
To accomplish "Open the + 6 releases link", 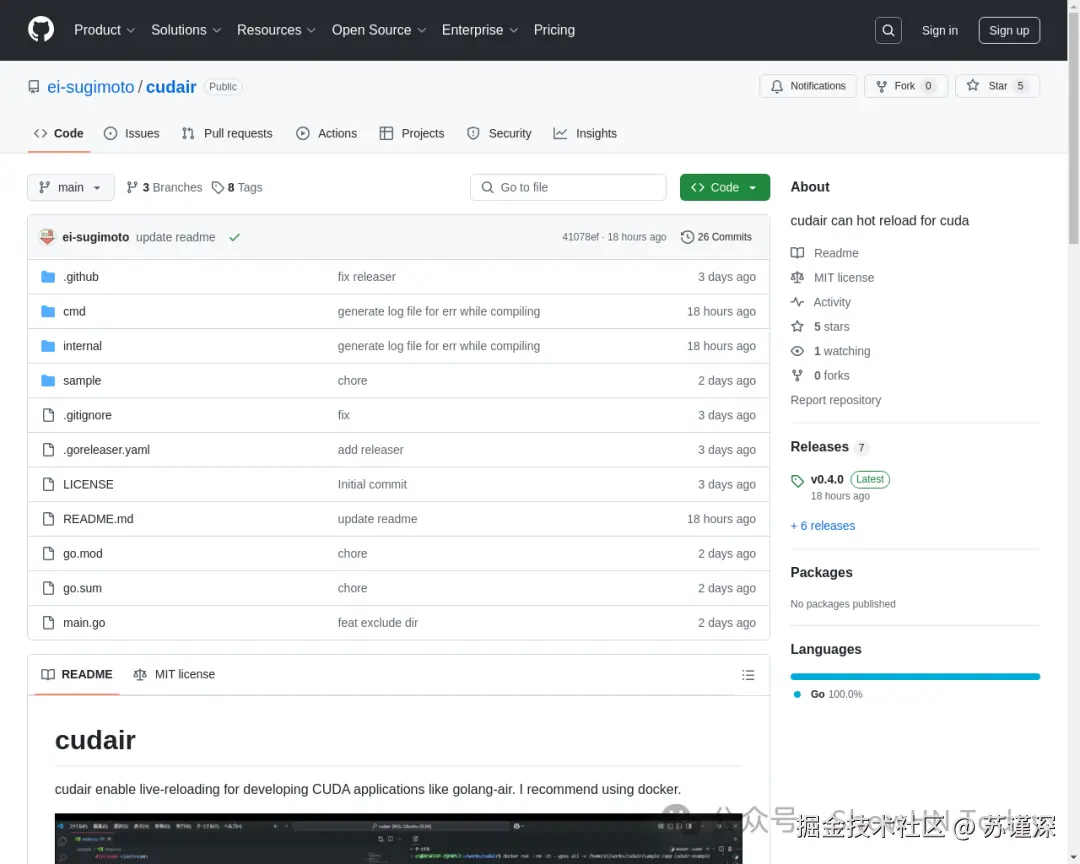I will [822, 526].
